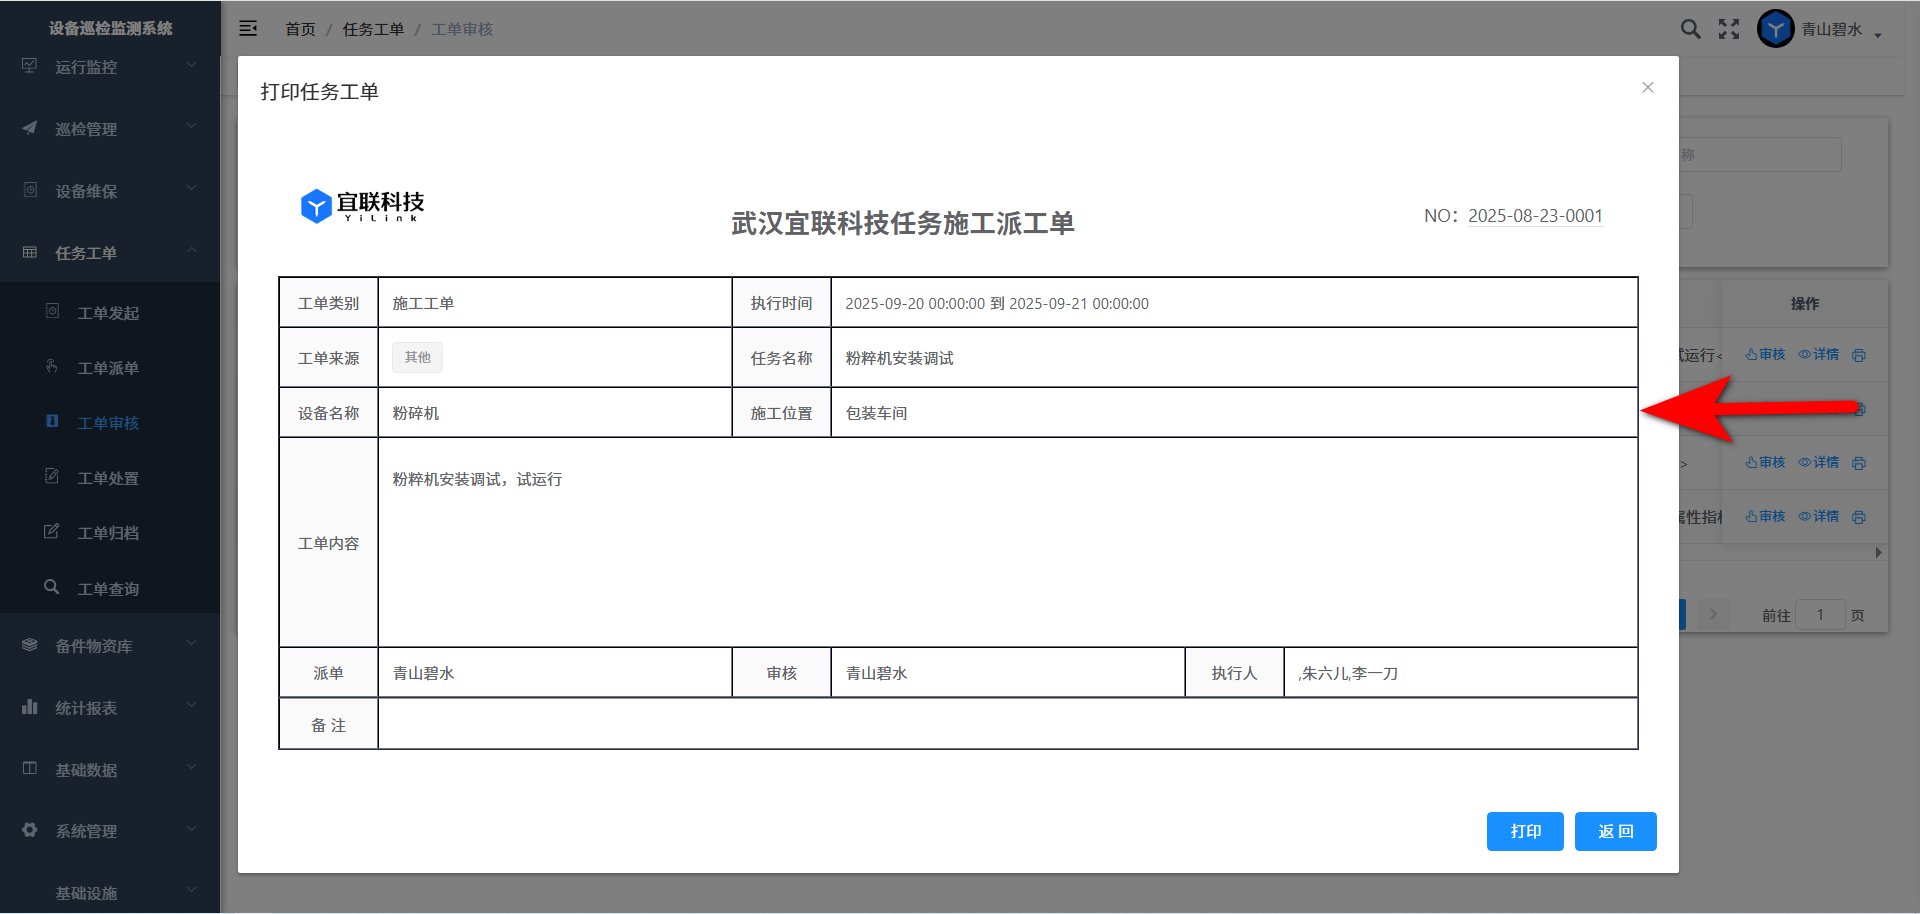Click the user avatar icon

point(1775,29)
